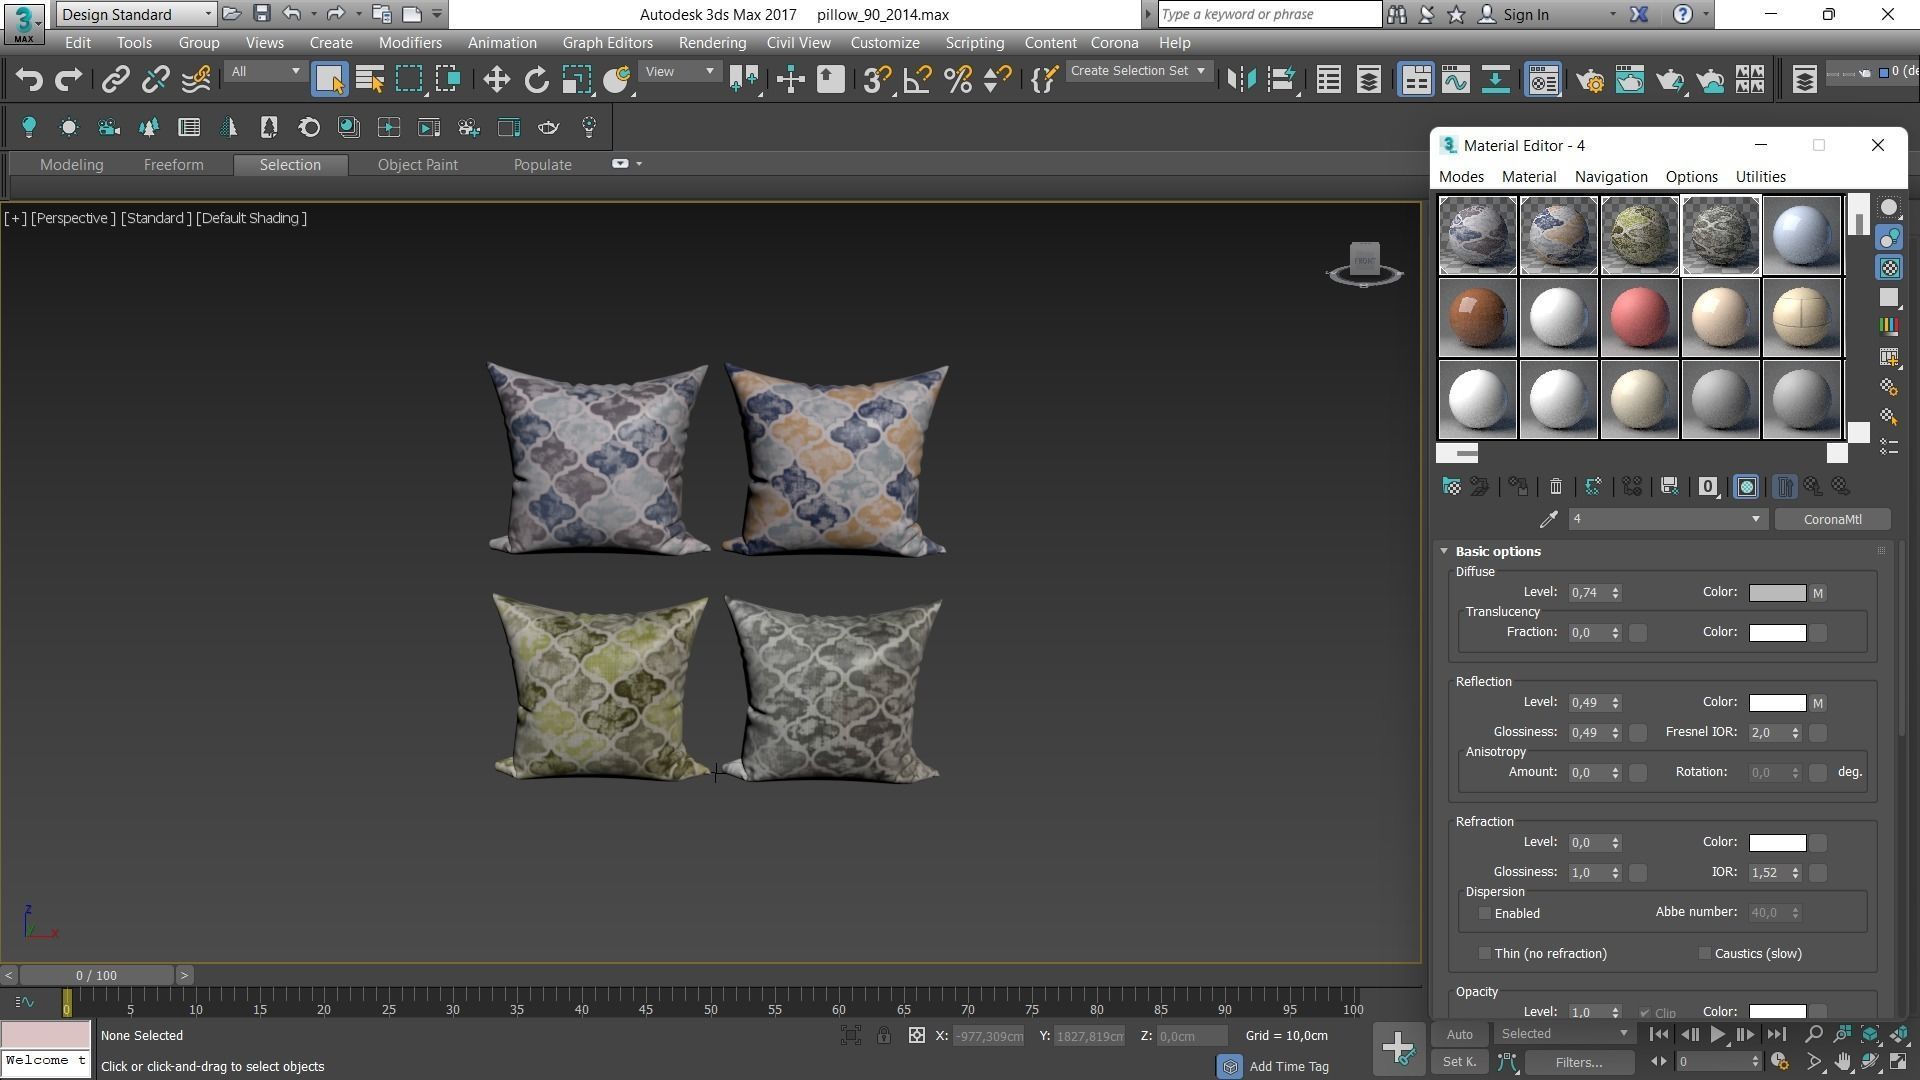This screenshot has width=1920, height=1080.
Task: Click Go to End playback button
Action: [1776, 1035]
